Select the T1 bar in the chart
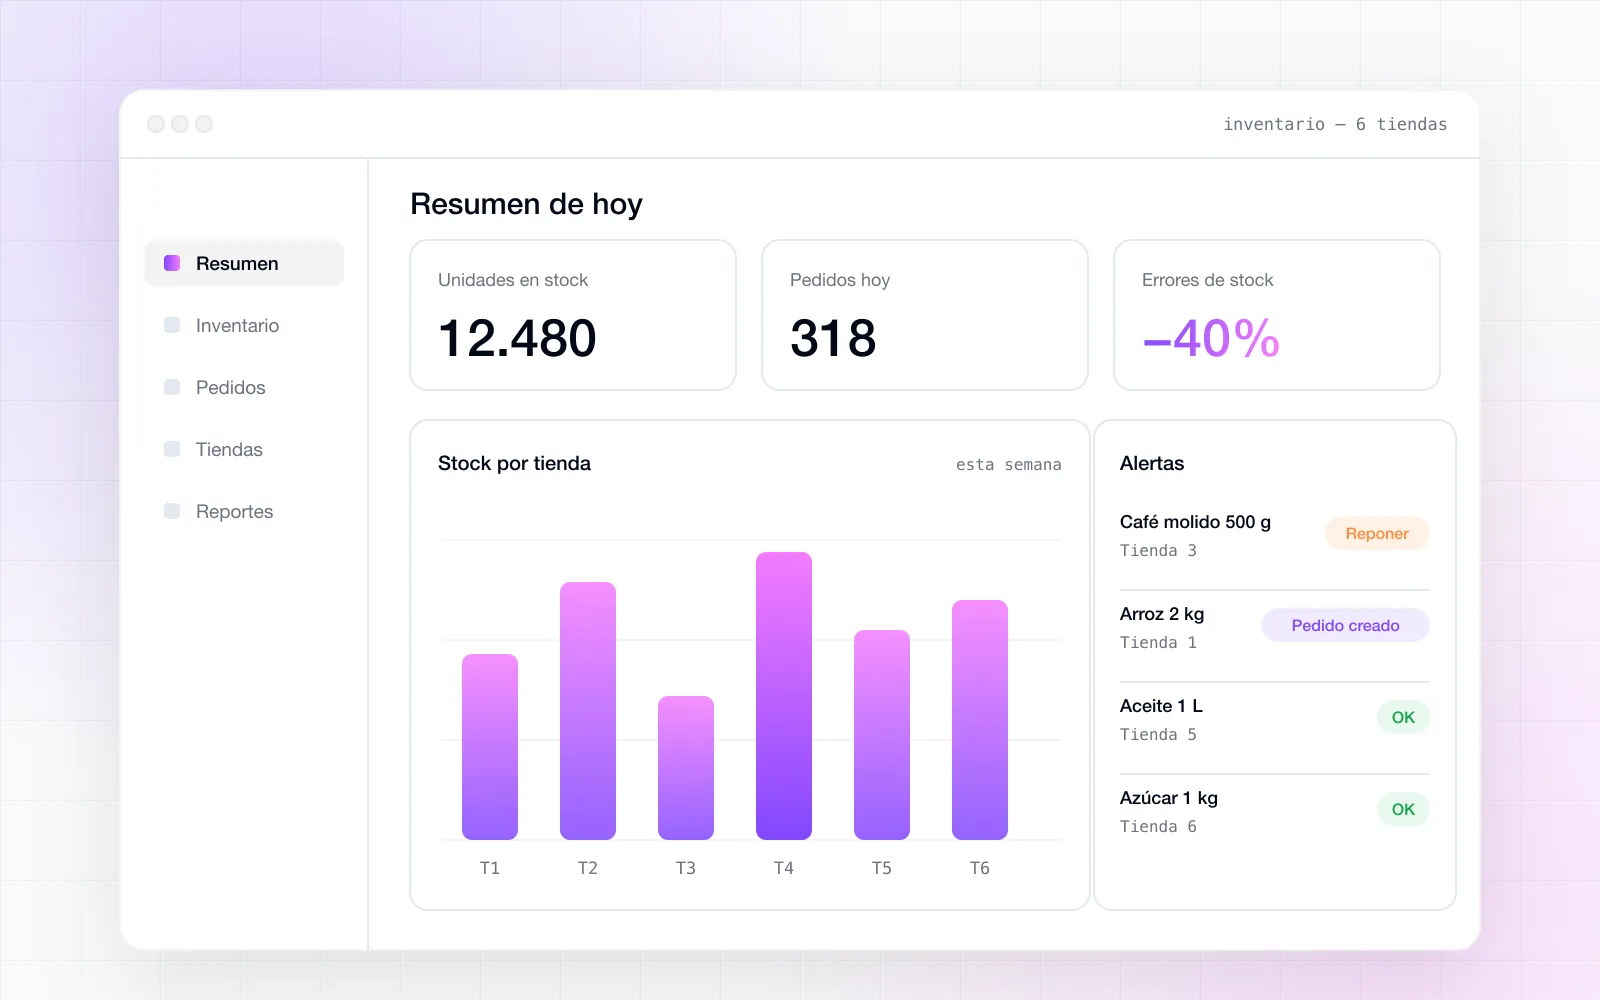The width and height of the screenshot is (1600, 1000). (x=490, y=747)
